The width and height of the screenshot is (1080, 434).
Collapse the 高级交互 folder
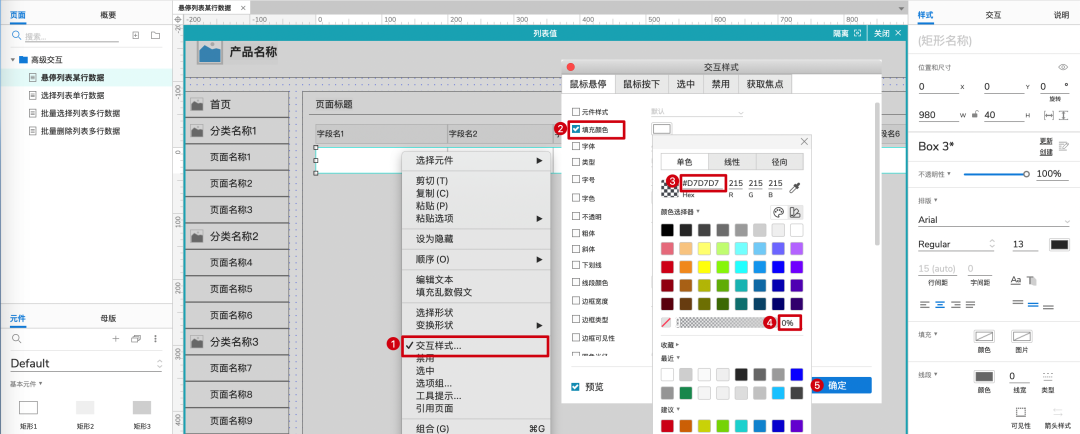tap(12, 60)
